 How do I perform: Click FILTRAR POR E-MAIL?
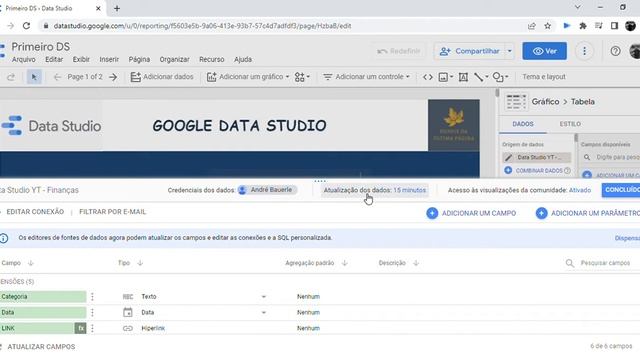pos(113,212)
